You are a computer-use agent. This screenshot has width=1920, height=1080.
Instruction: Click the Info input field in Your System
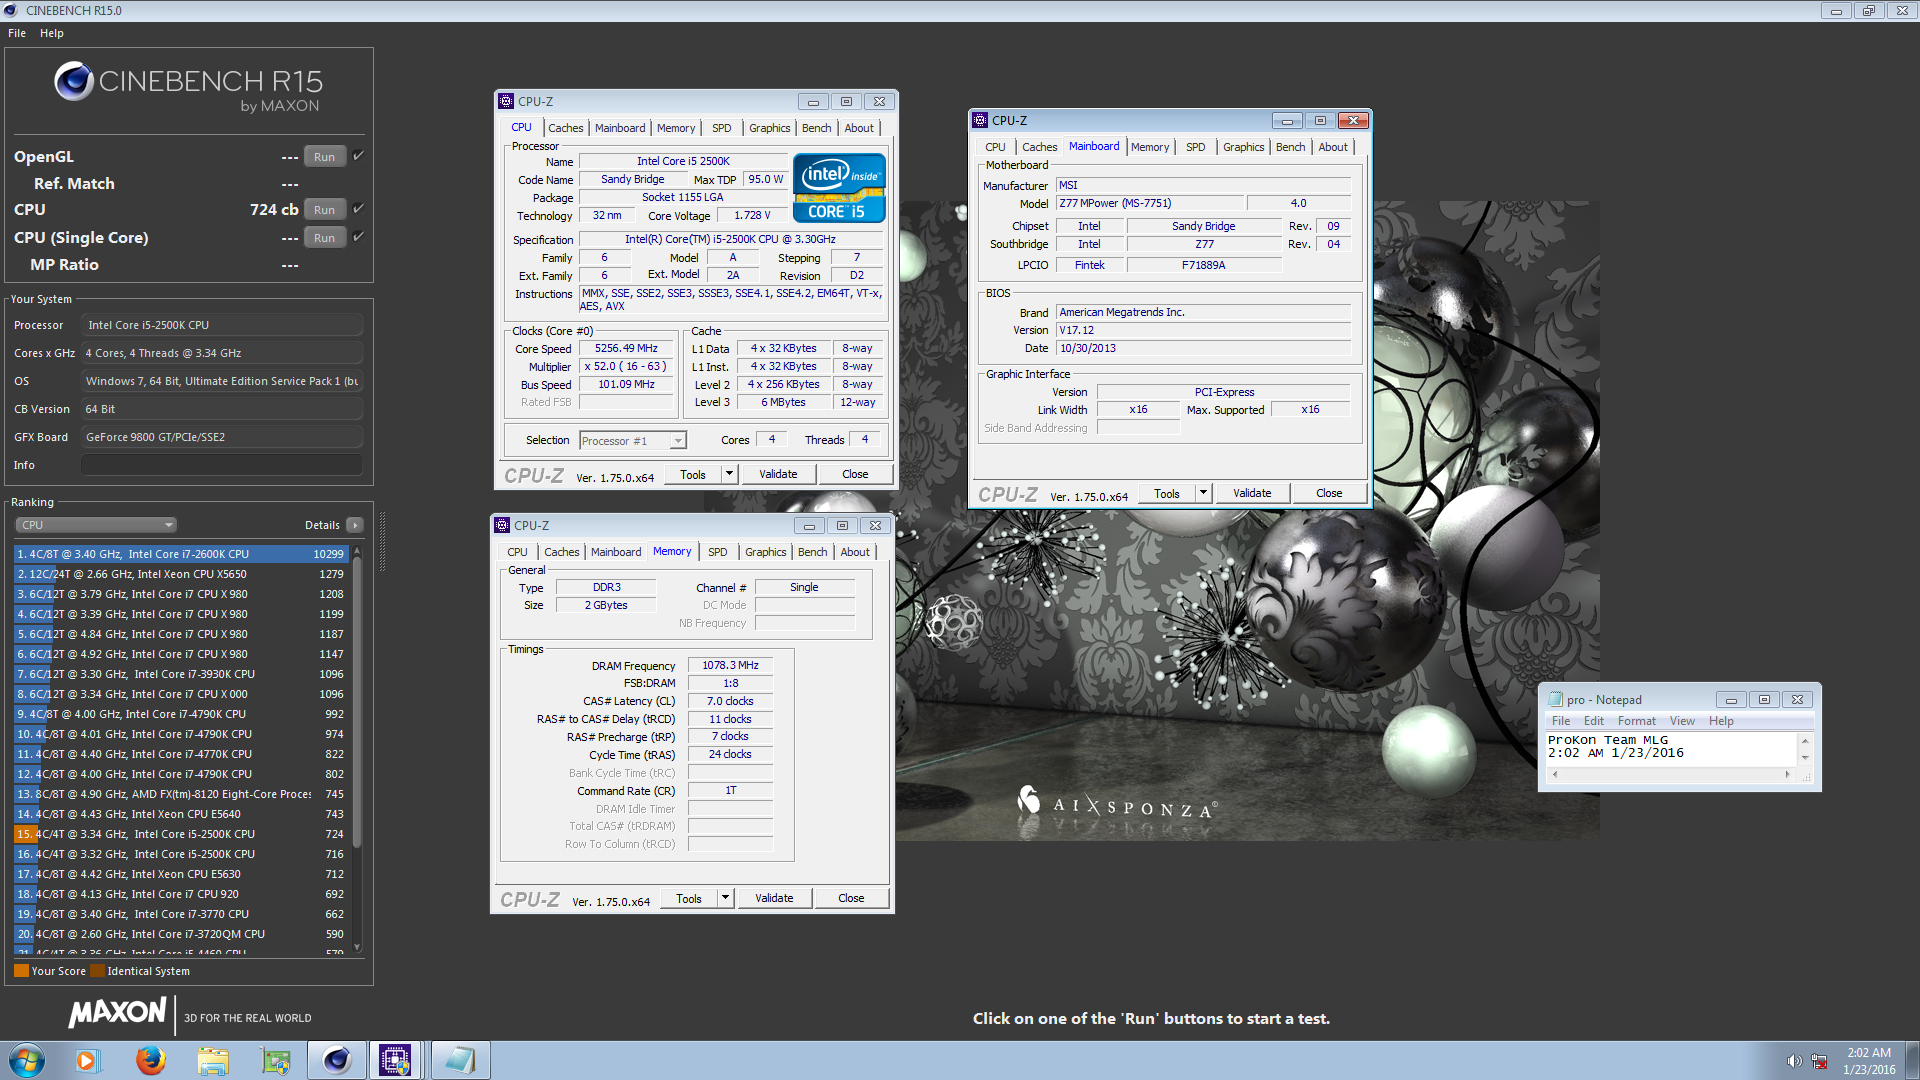(x=222, y=465)
